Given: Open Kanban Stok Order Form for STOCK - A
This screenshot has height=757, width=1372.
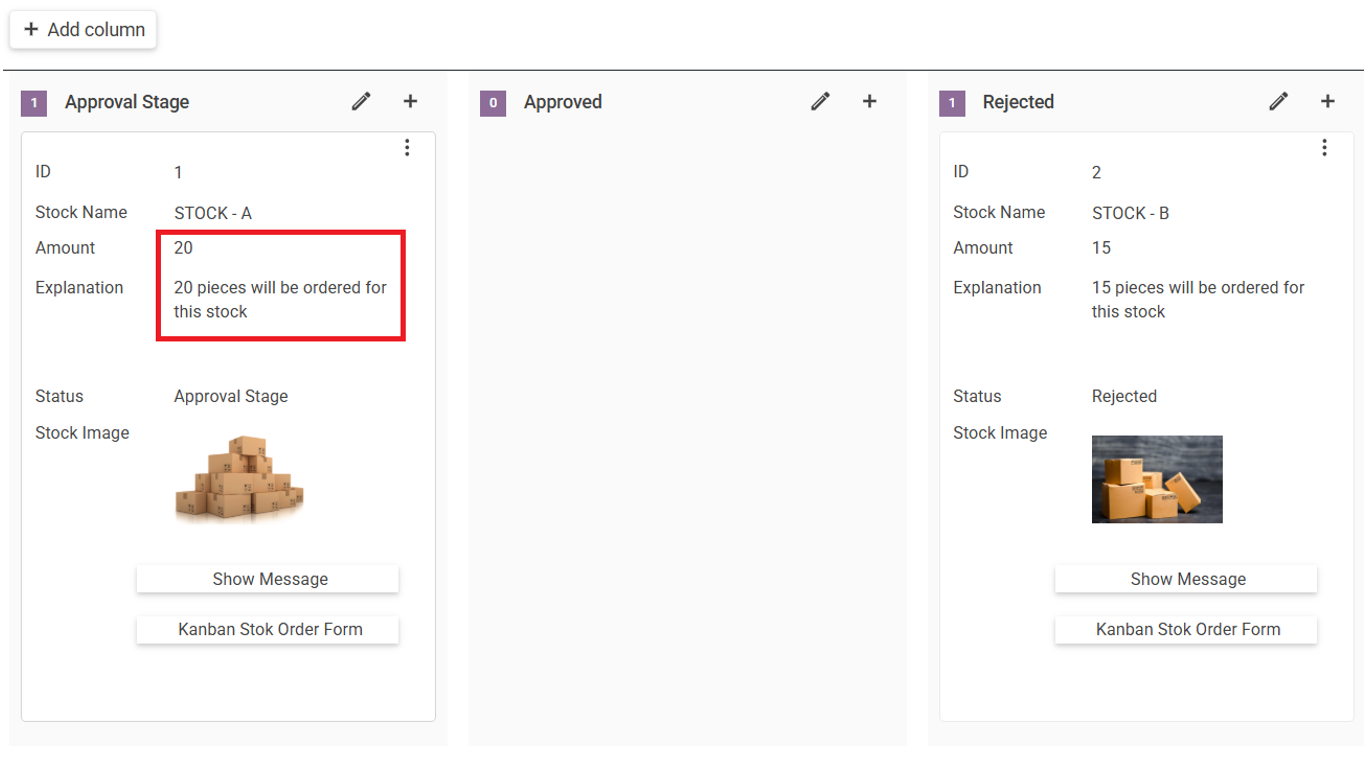Looking at the screenshot, I should 268,629.
